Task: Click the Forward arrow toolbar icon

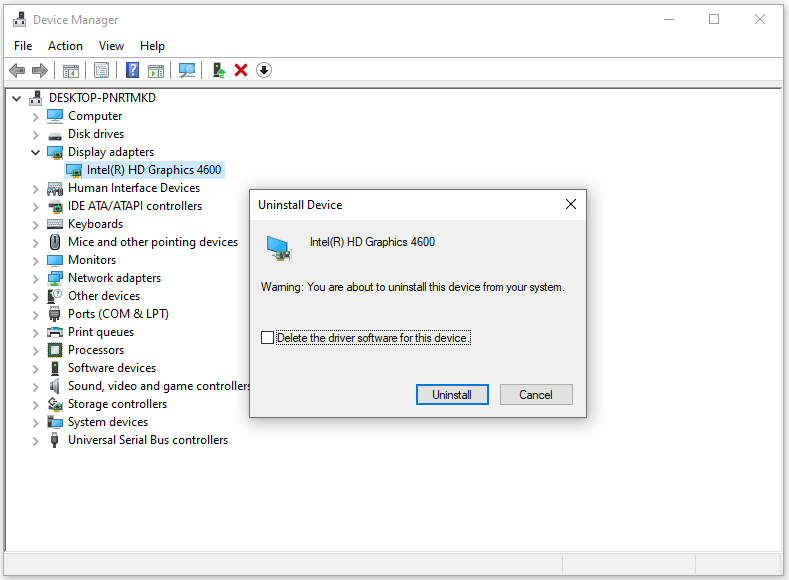Action: pyautogui.click(x=40, y=70)
